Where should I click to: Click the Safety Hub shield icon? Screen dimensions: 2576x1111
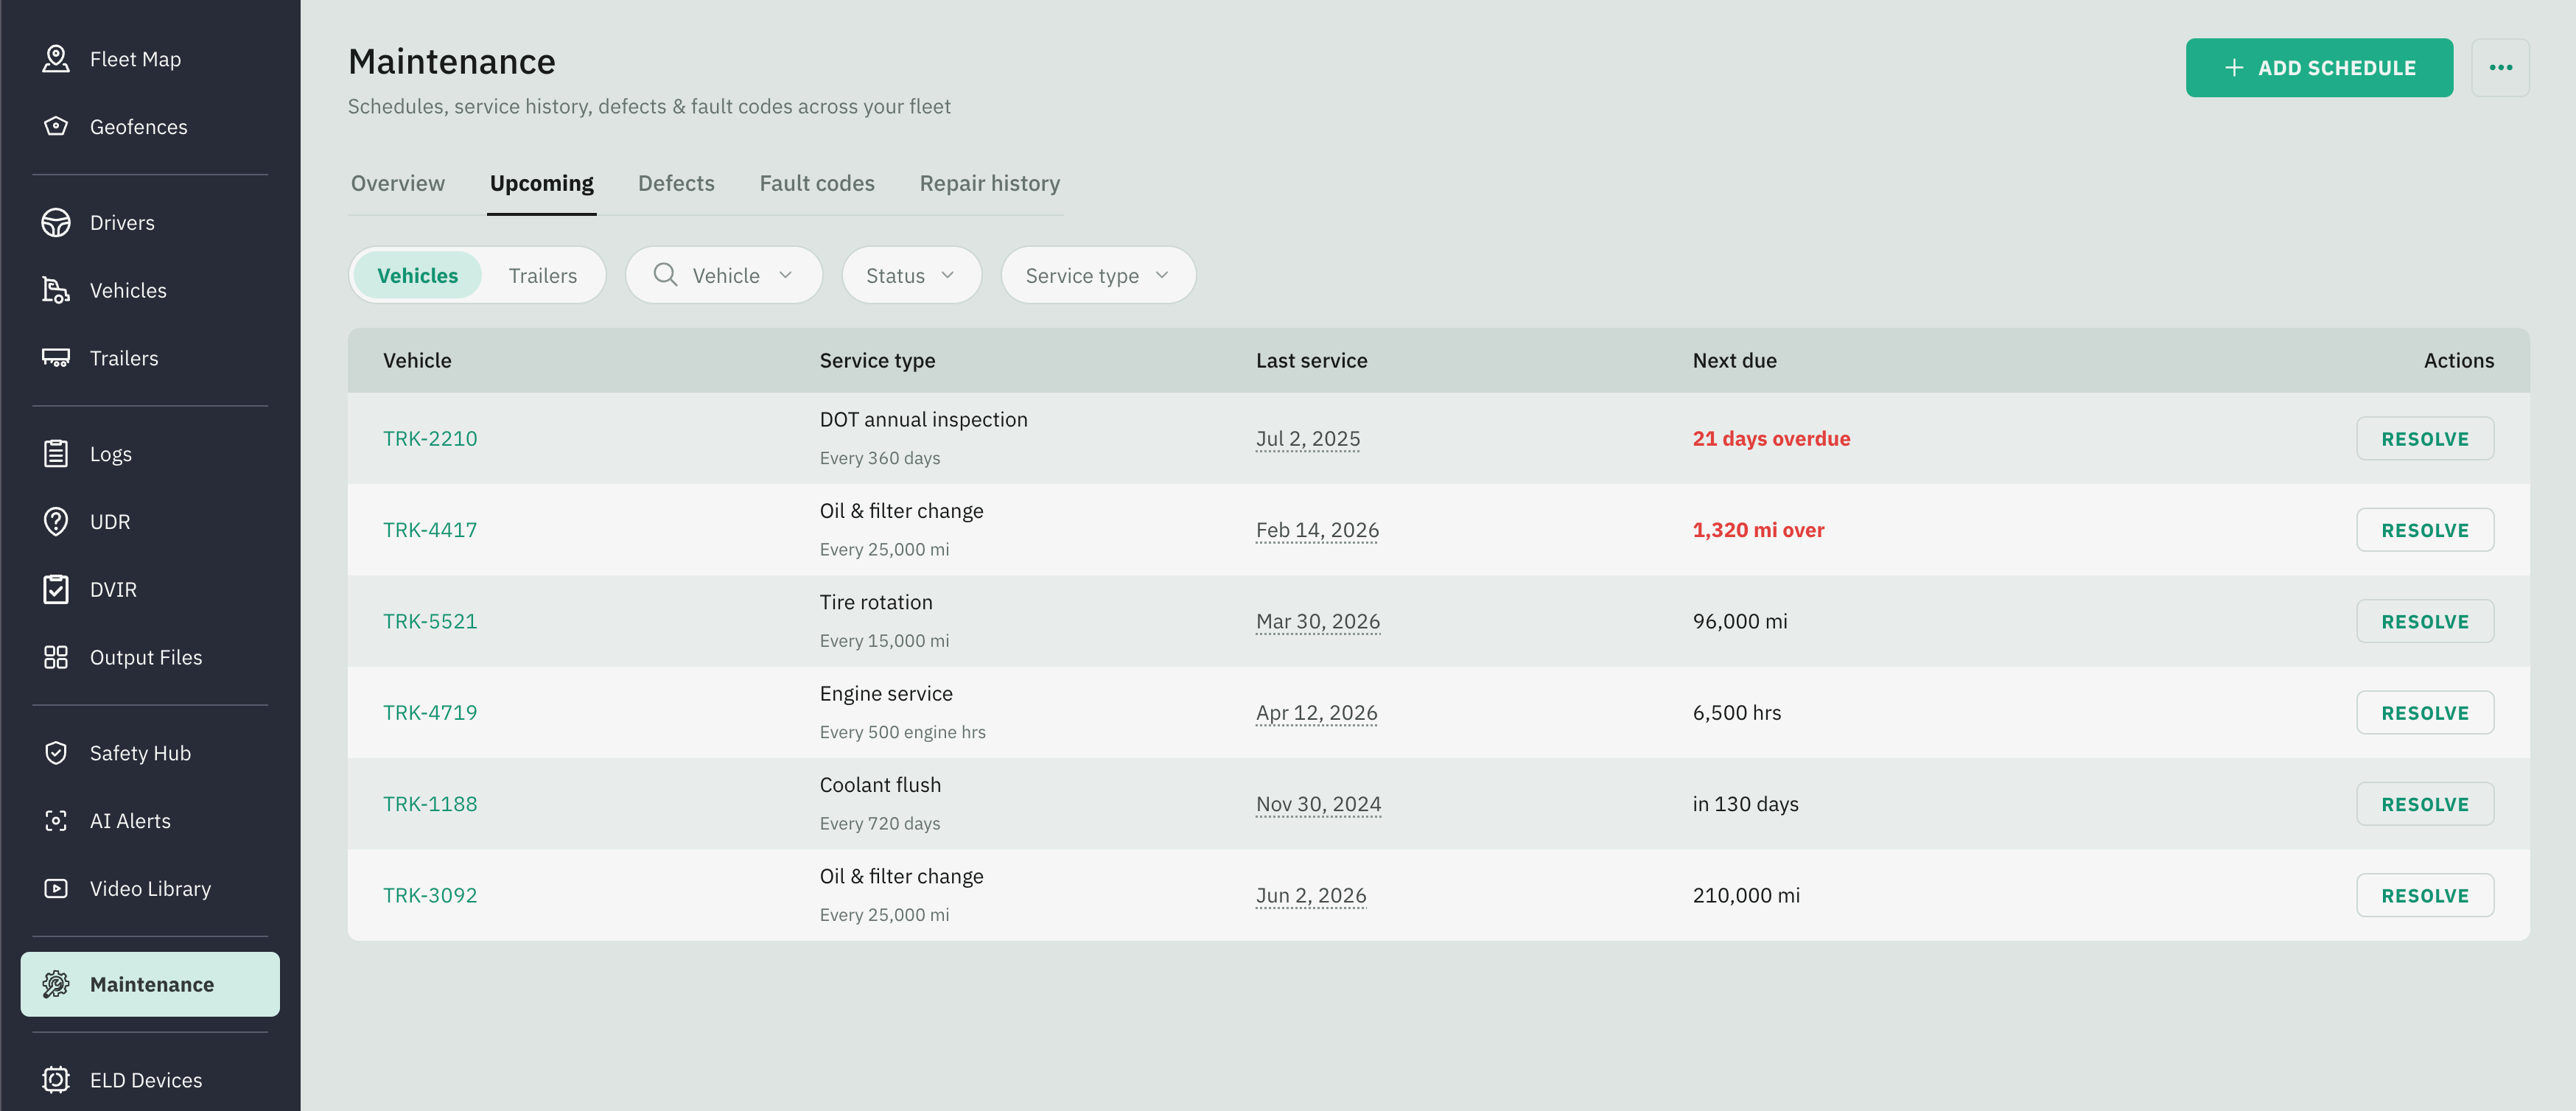click(x=56, y=752)
